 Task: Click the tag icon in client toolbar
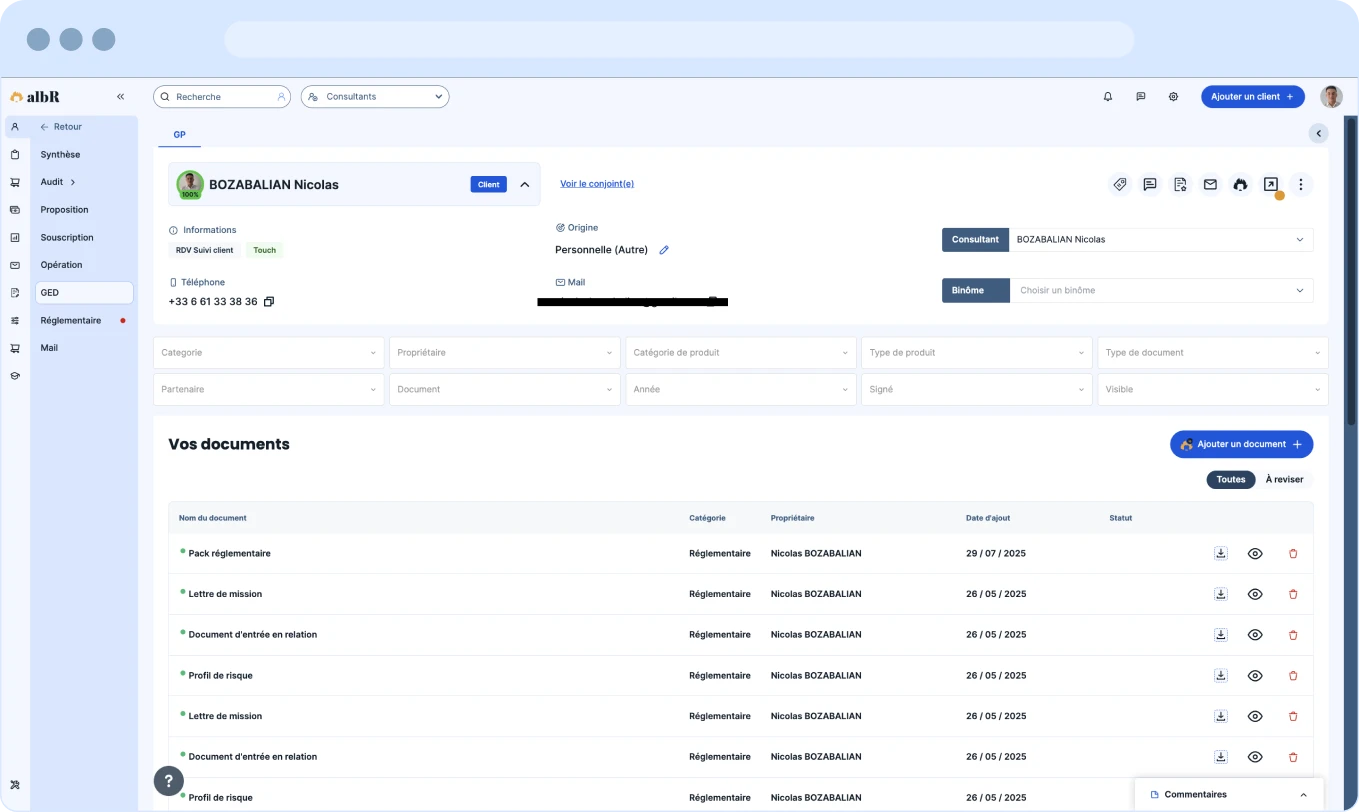tap(1120, 184)
